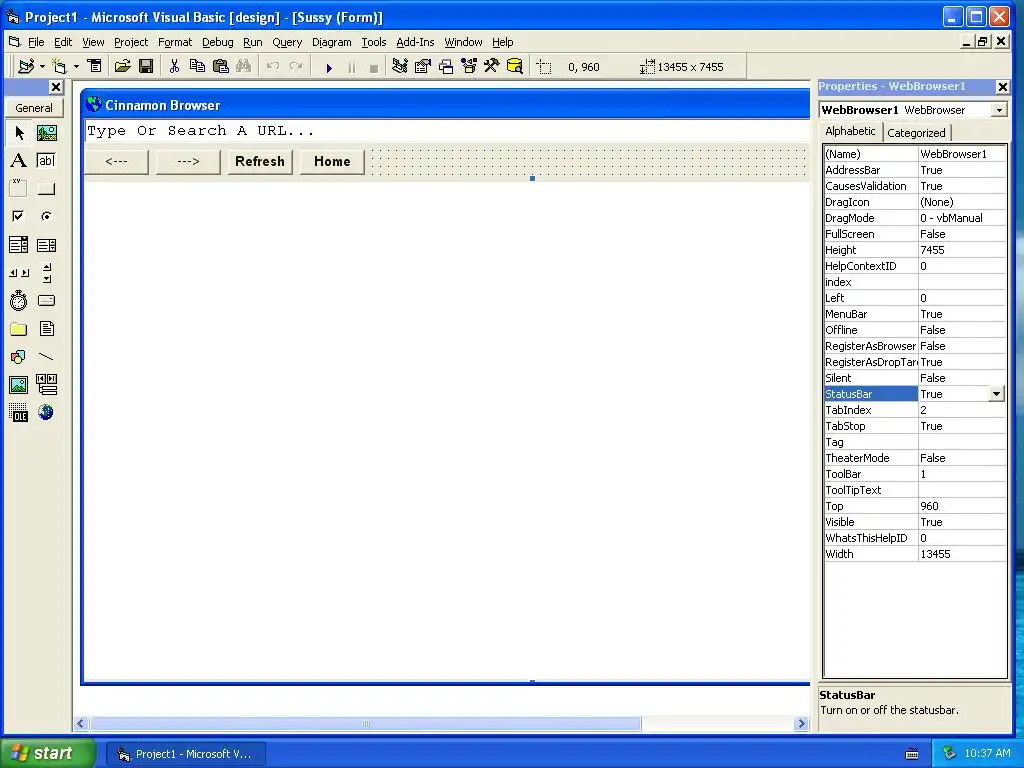Switch to the Alphabetic properties tab

850,131
